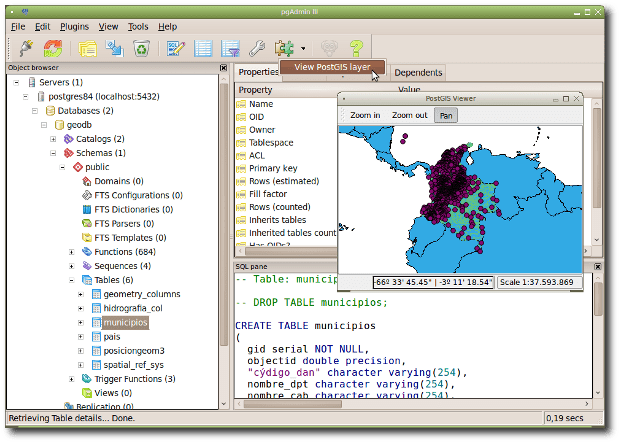Click the Create new object icon
The height and width of the screenshot is (443, 620).
(x=115, y=48)
